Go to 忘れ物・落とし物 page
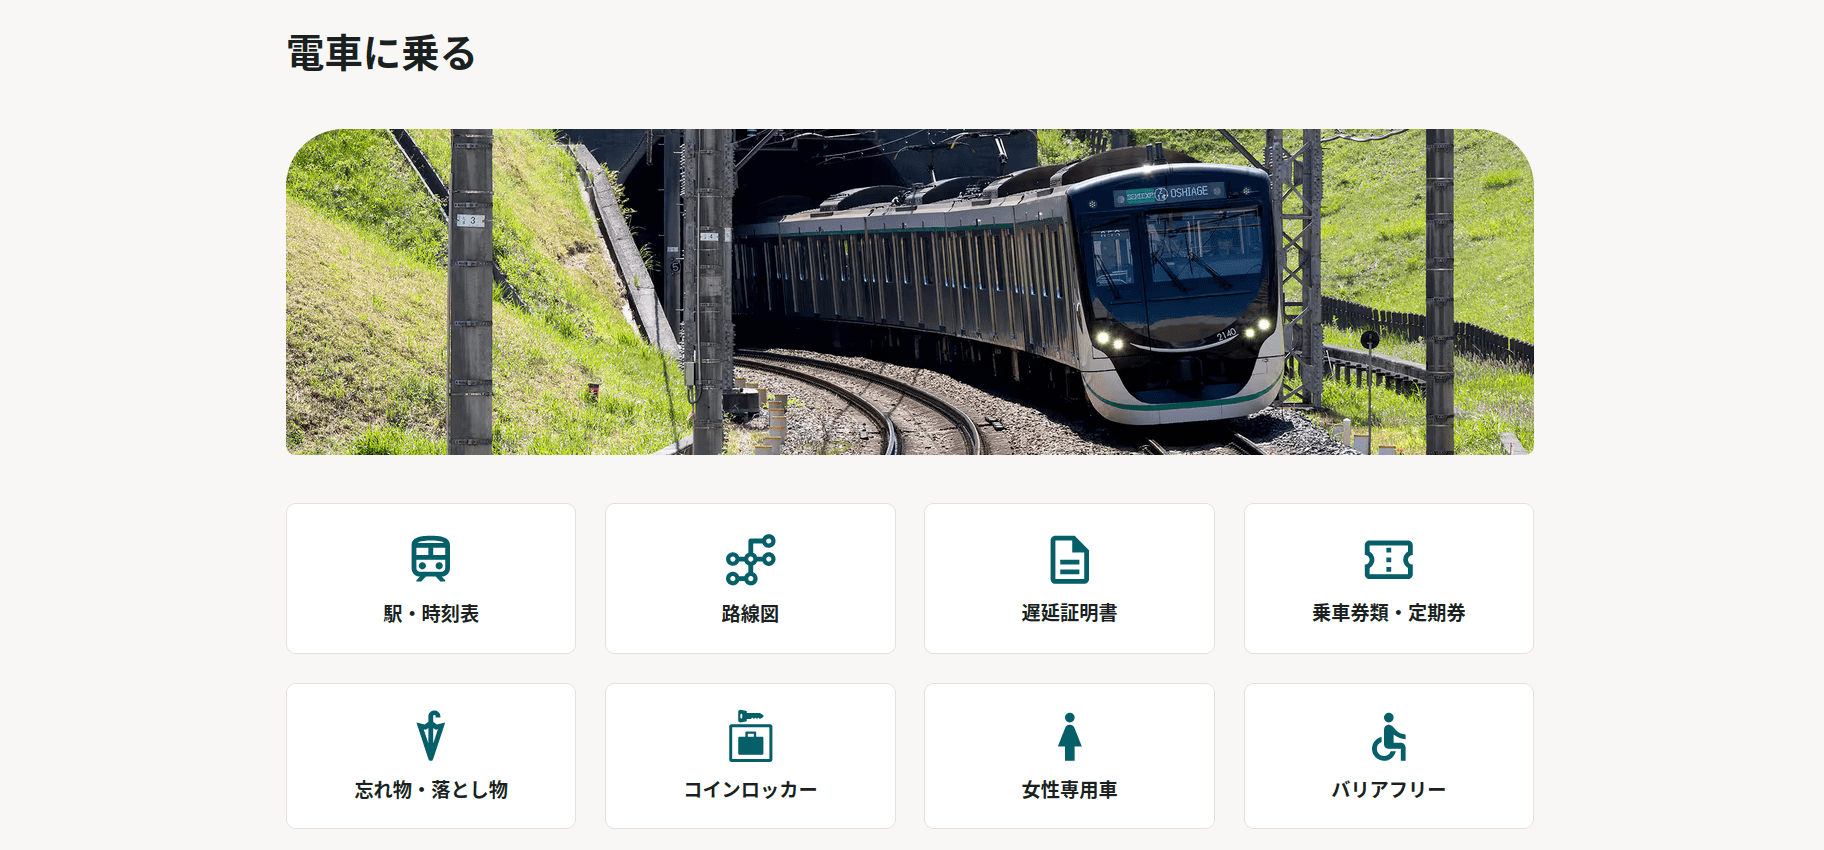Image resolution: width=1824 pixels, height=850 pixels. (x=431, y=756)
